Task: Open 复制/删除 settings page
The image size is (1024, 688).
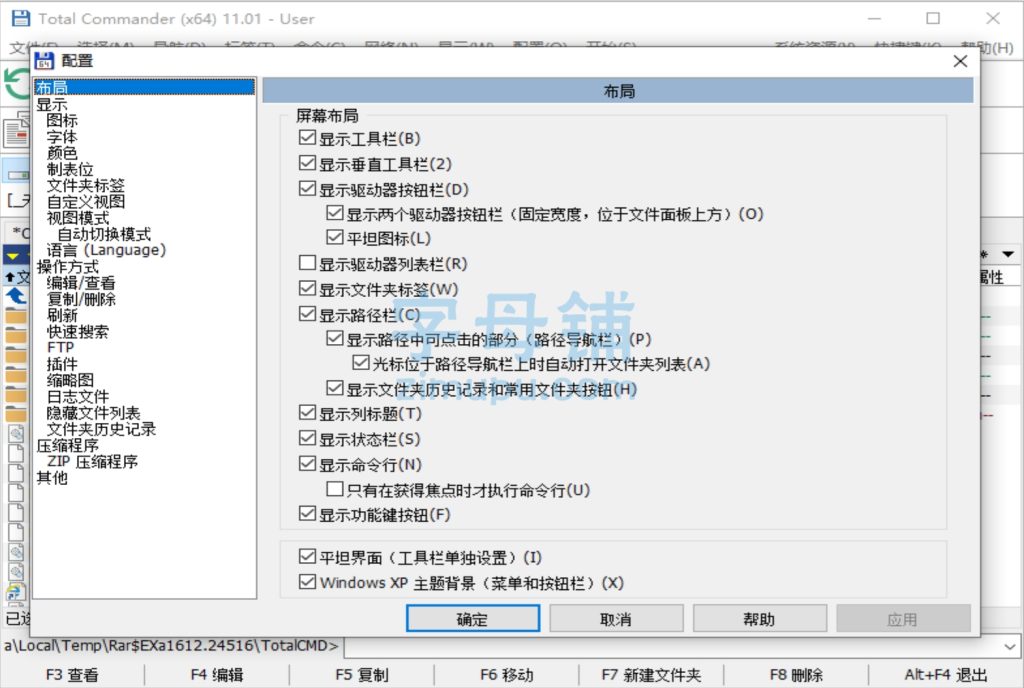Action: pyautogui.click(x=81, y=299)
